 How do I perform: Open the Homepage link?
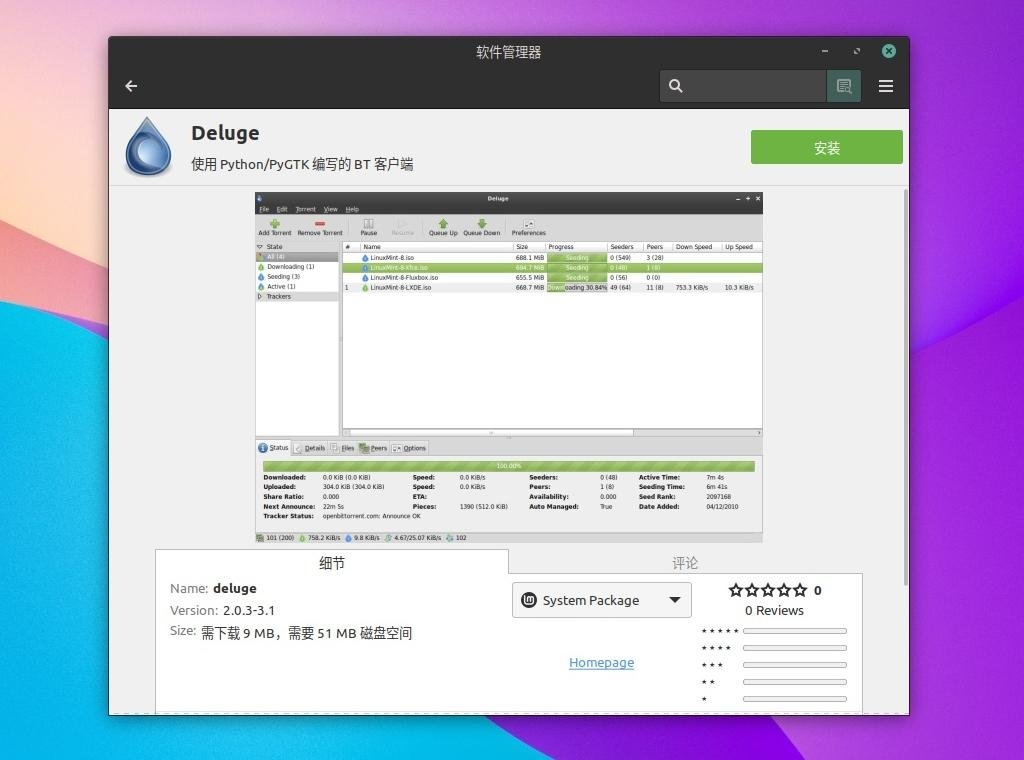click(601, 663)
